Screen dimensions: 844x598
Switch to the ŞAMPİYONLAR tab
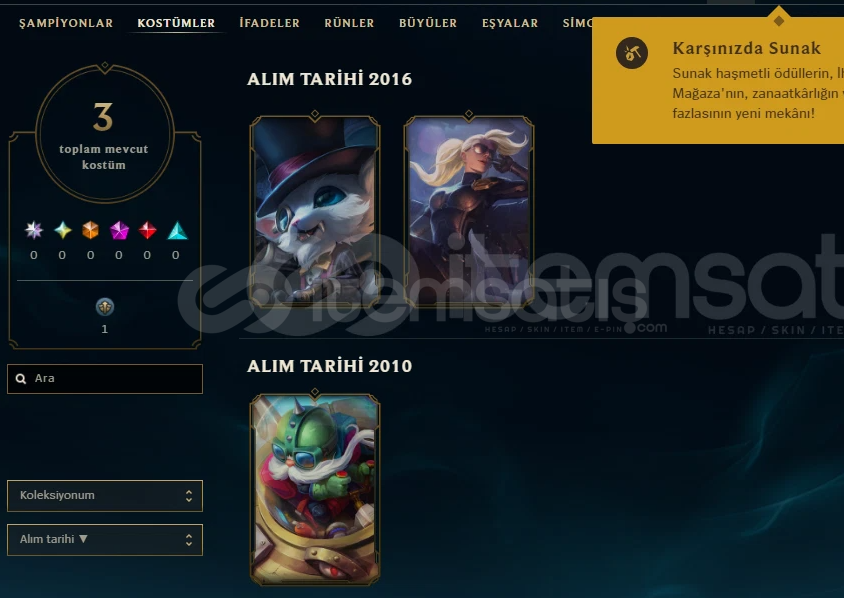pyautogui.click(x=66, y=23)
